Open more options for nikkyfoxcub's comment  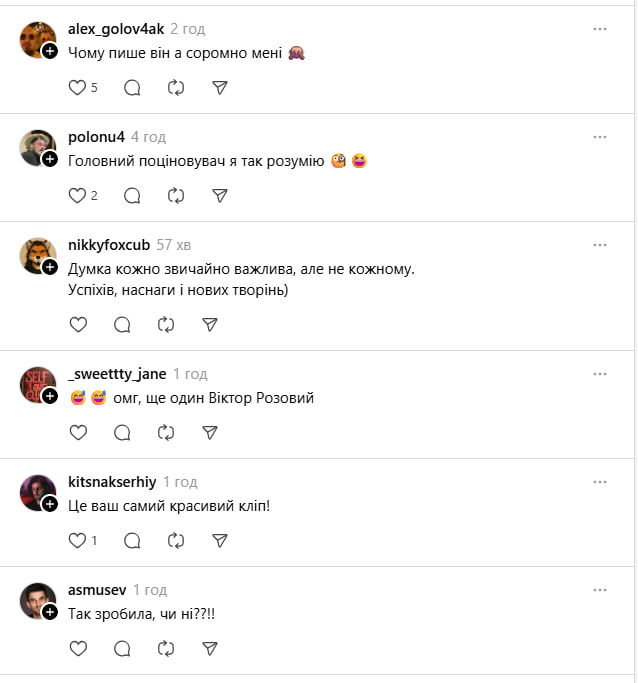[x=600, y=245]
